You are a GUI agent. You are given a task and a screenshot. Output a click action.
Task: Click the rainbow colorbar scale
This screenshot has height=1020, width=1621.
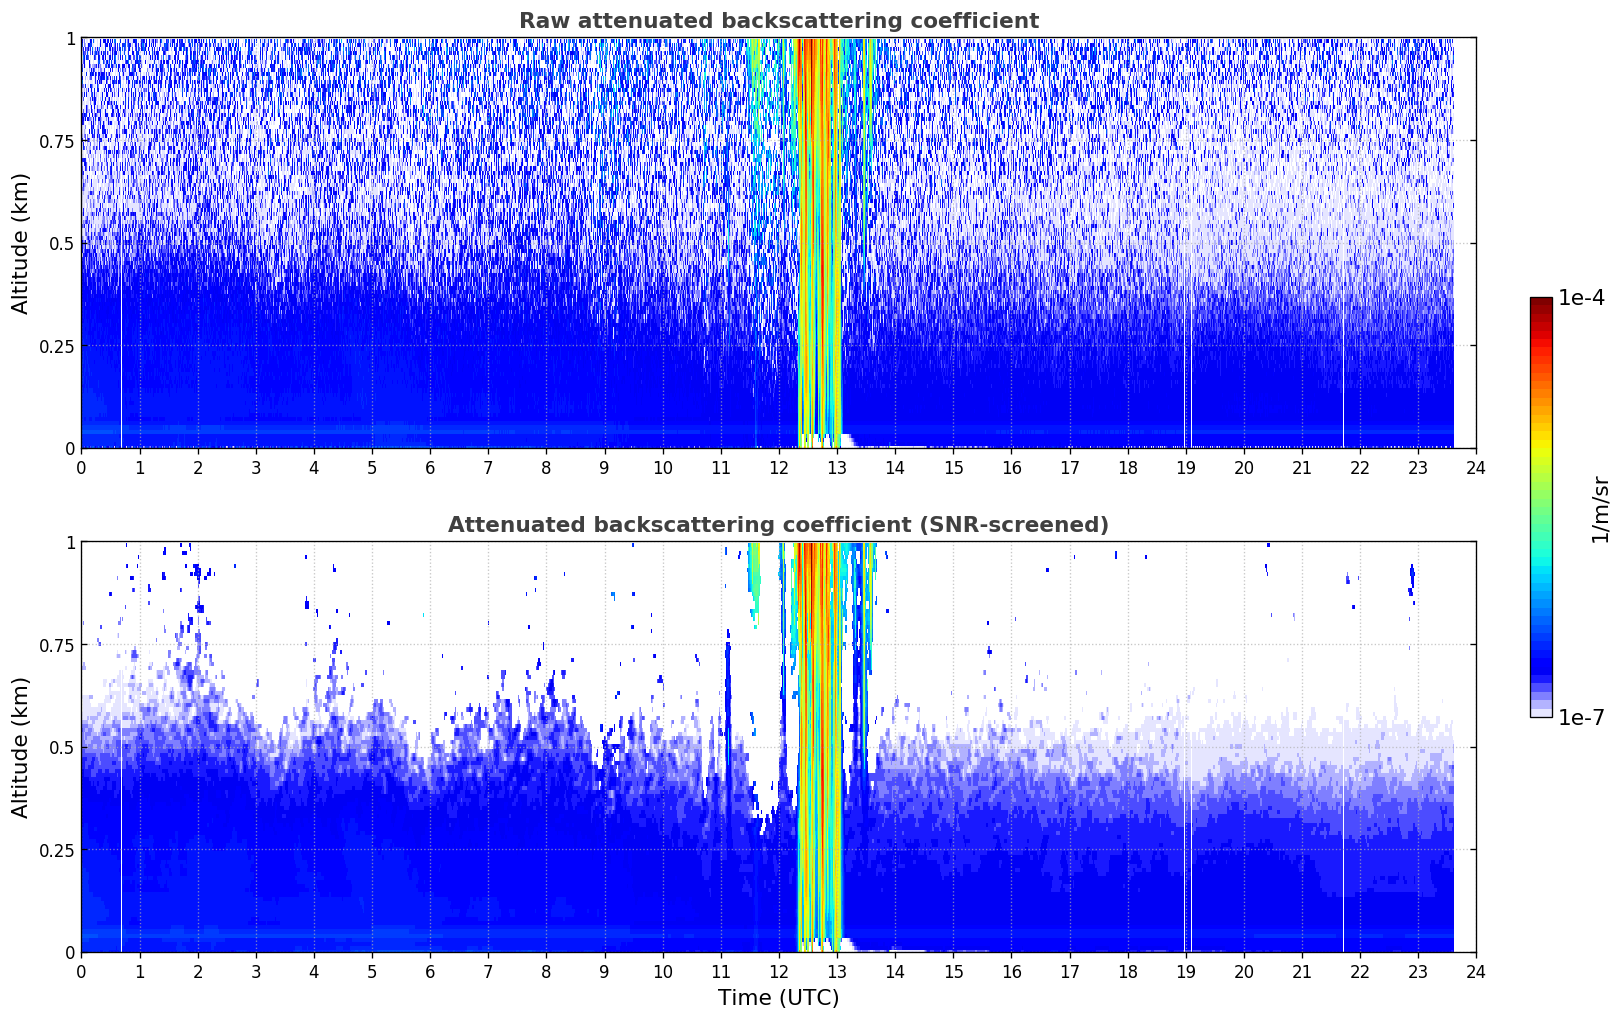tap(1541, 507)
